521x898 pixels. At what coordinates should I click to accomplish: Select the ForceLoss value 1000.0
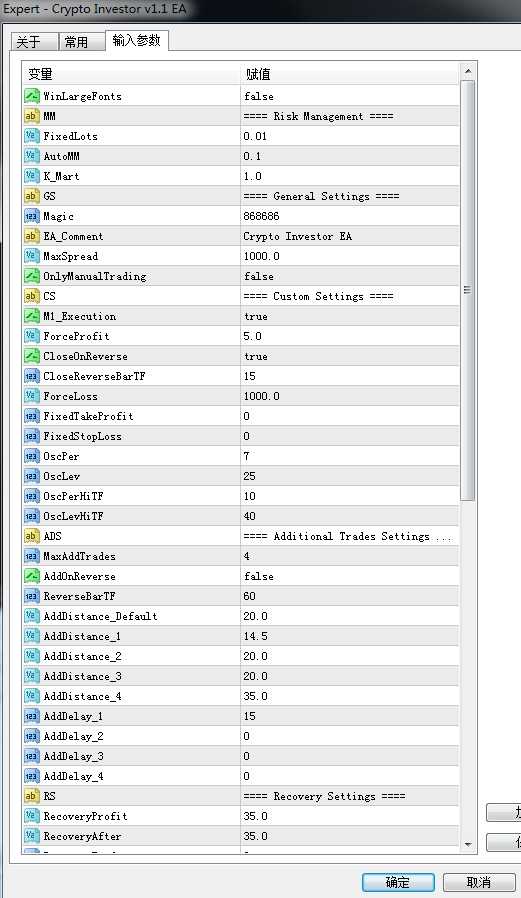[261, 396]
